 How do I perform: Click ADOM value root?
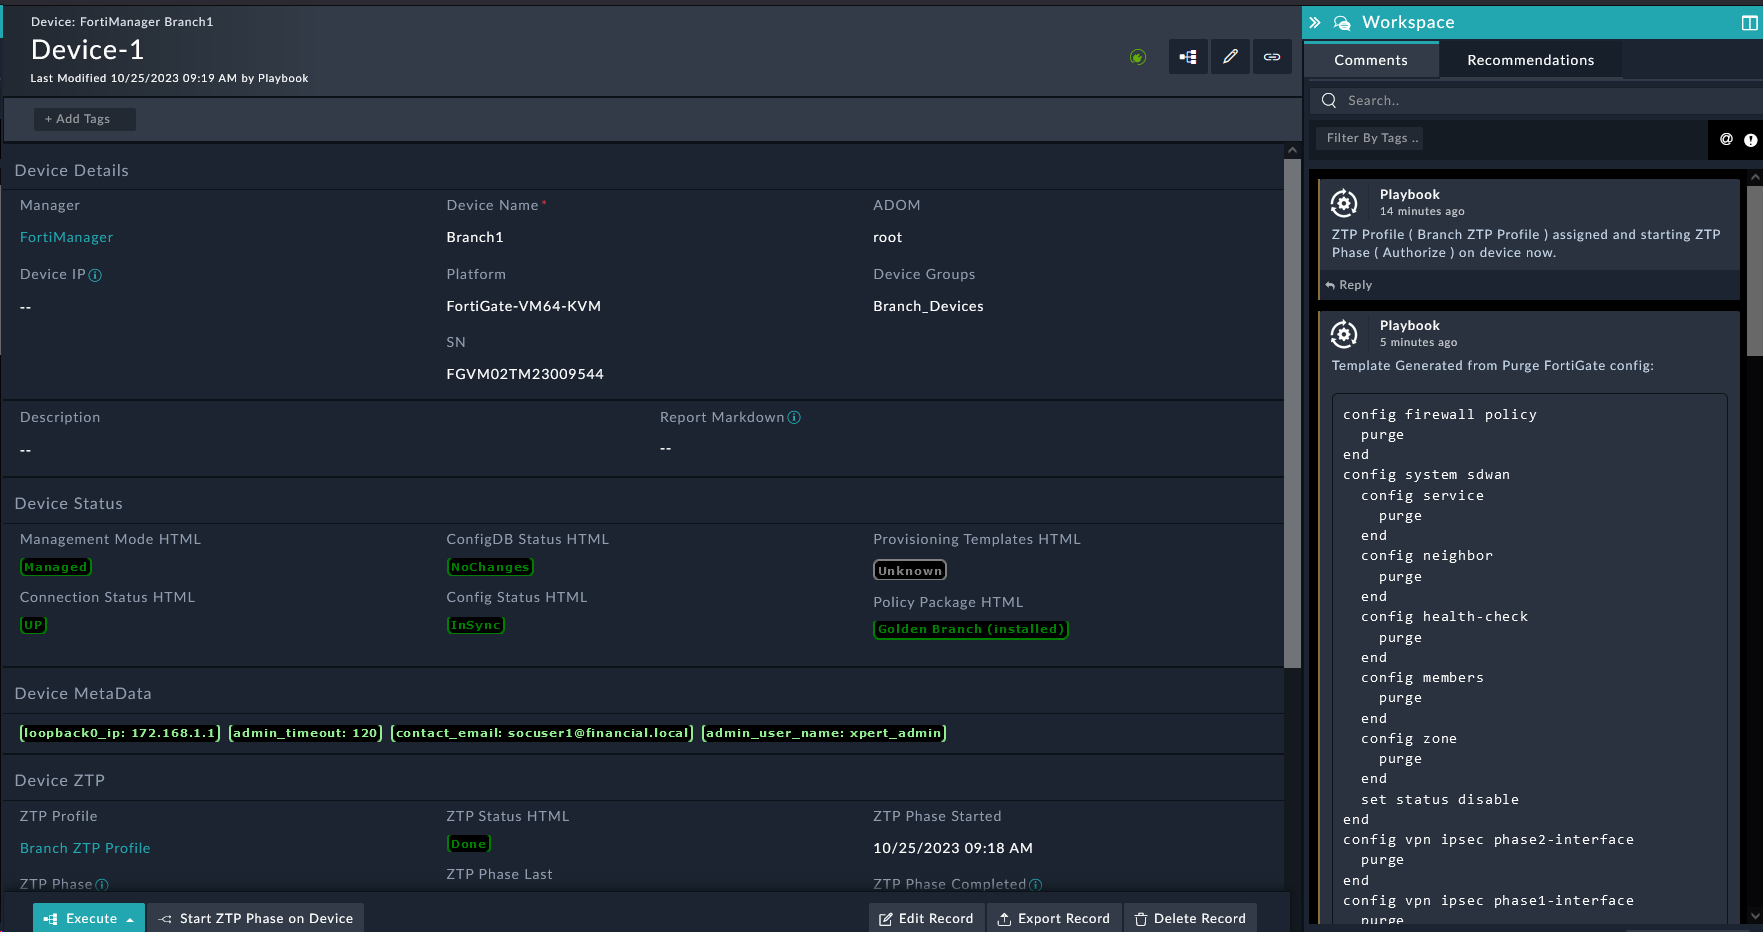(x=887, y=237)
